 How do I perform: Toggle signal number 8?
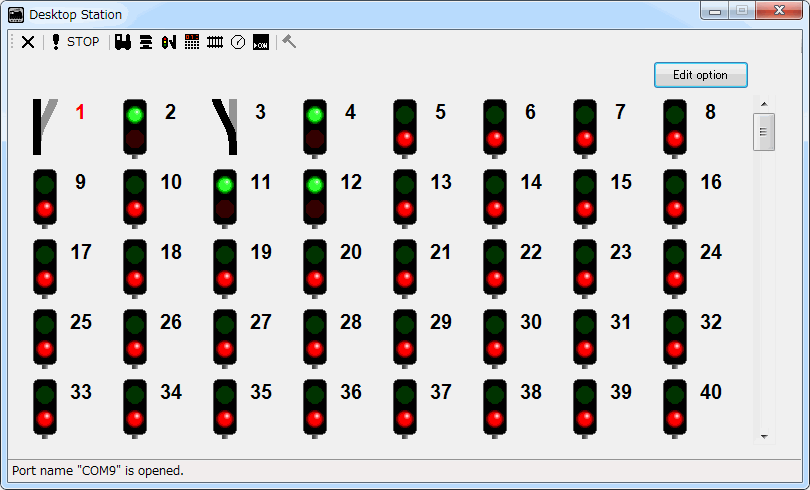(x=675, y=128)
